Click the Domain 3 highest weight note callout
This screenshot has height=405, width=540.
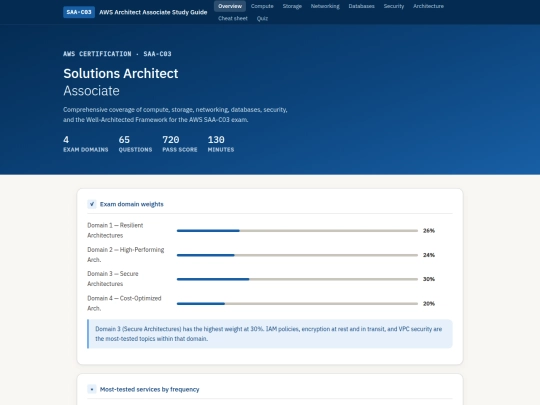[270, 334]
